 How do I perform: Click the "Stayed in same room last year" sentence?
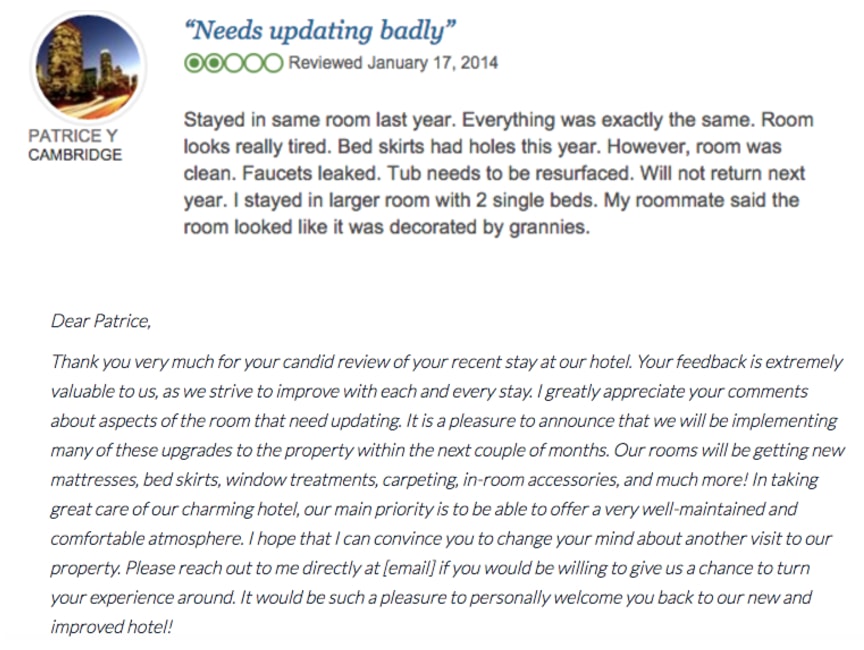[x=320, y=120]
